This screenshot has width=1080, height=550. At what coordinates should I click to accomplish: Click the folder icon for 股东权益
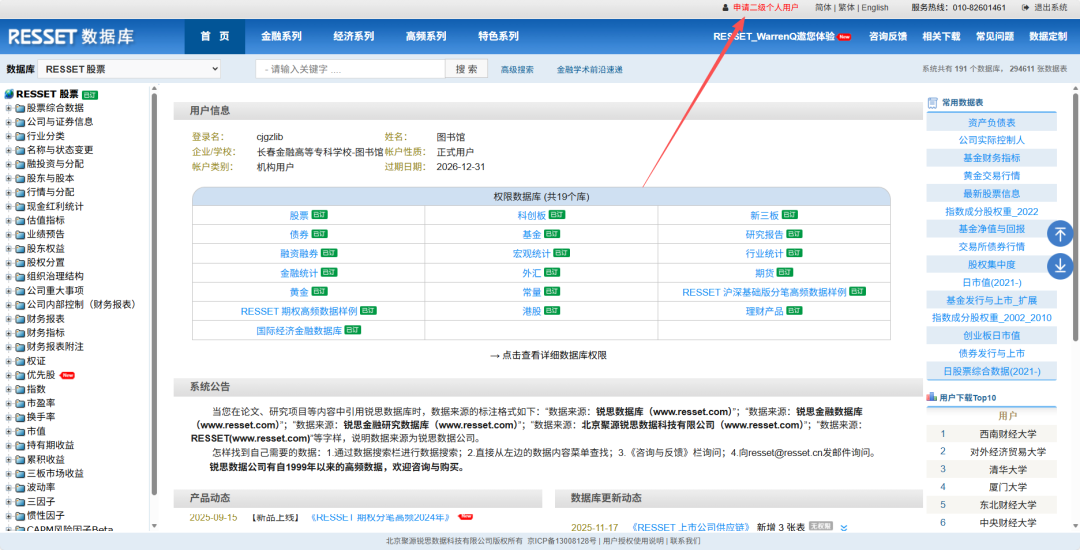tap(20, 248)
